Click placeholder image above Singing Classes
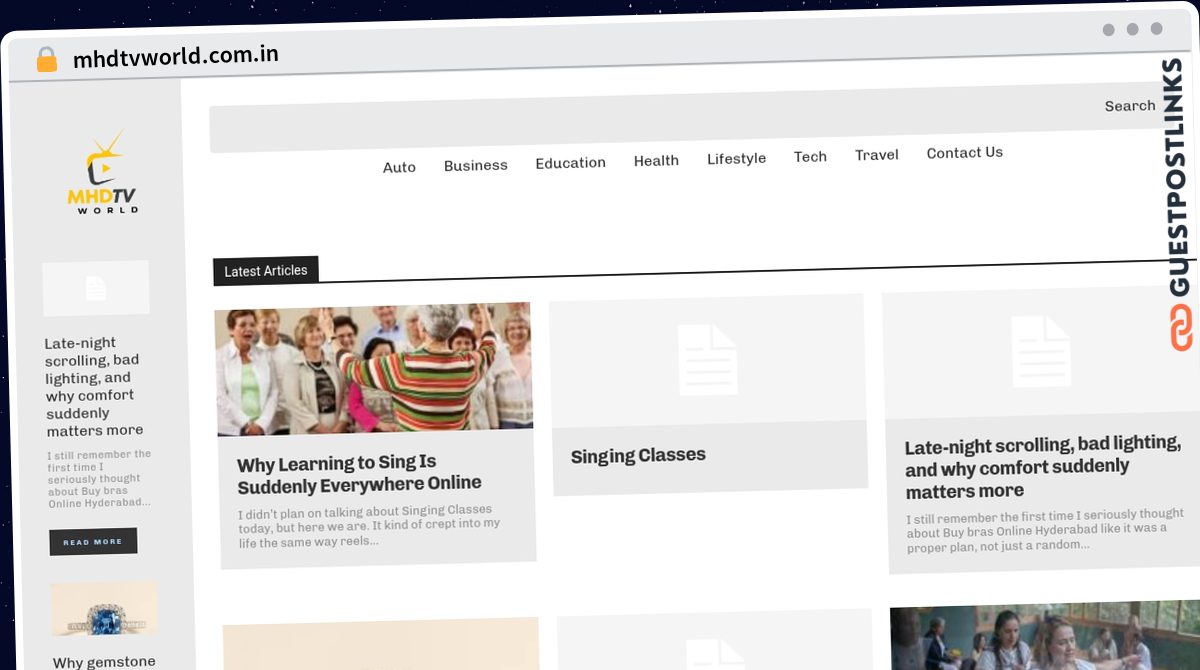Screen dimensions: 1200x670 707,360
